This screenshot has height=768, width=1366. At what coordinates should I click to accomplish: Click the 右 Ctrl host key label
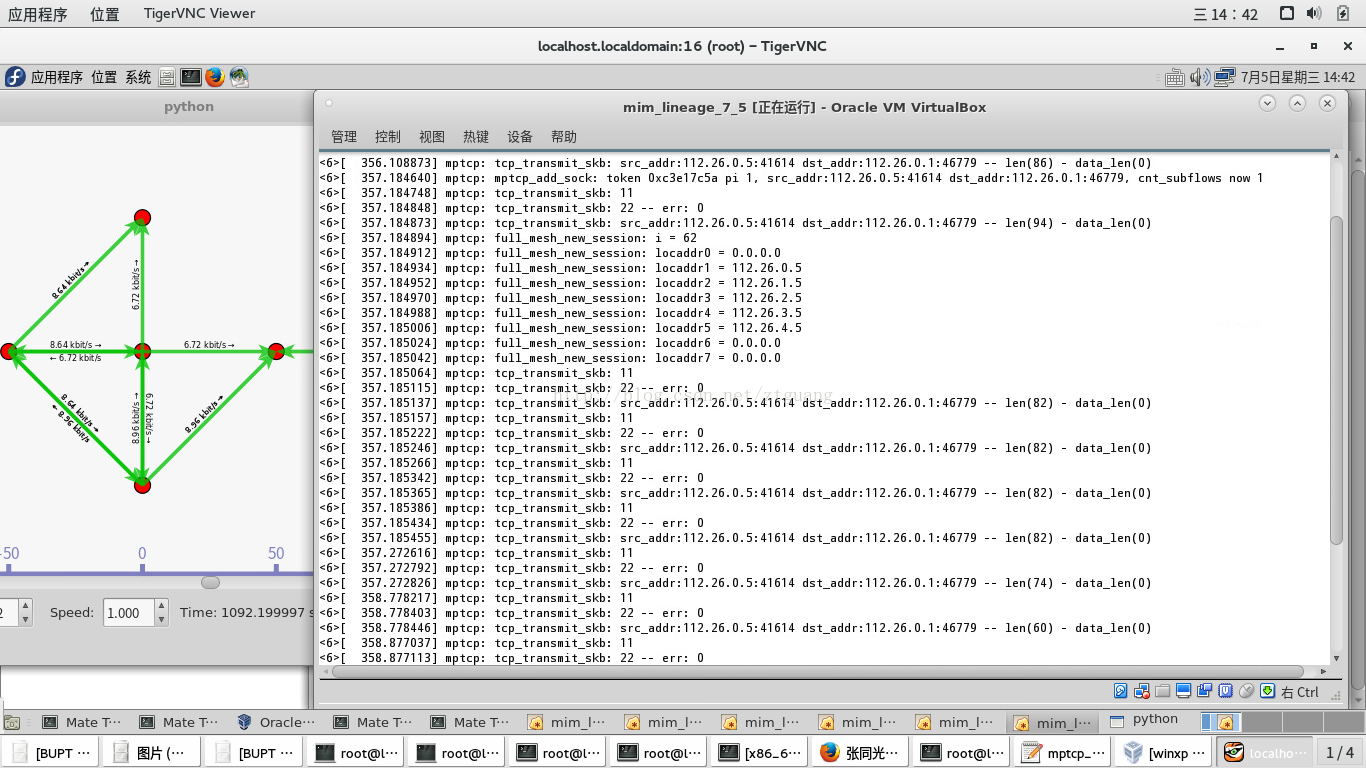click(x=1300, y=692)
